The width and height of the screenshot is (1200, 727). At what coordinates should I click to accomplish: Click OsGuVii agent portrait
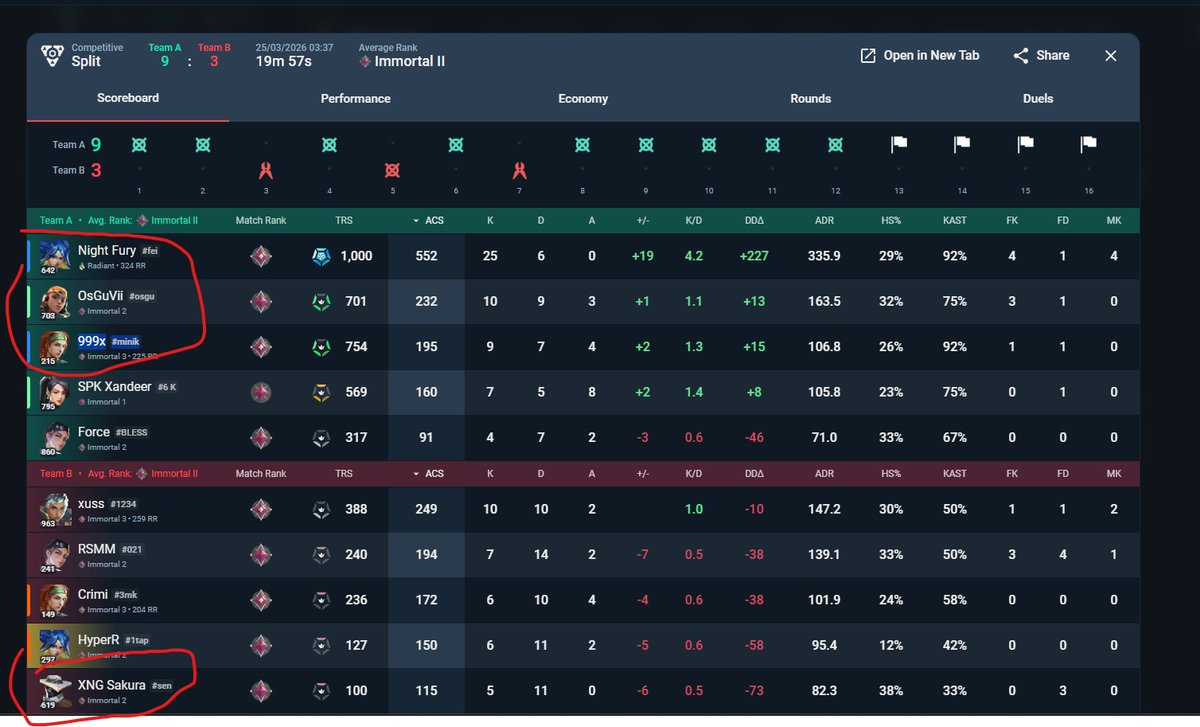click(53, 302)
